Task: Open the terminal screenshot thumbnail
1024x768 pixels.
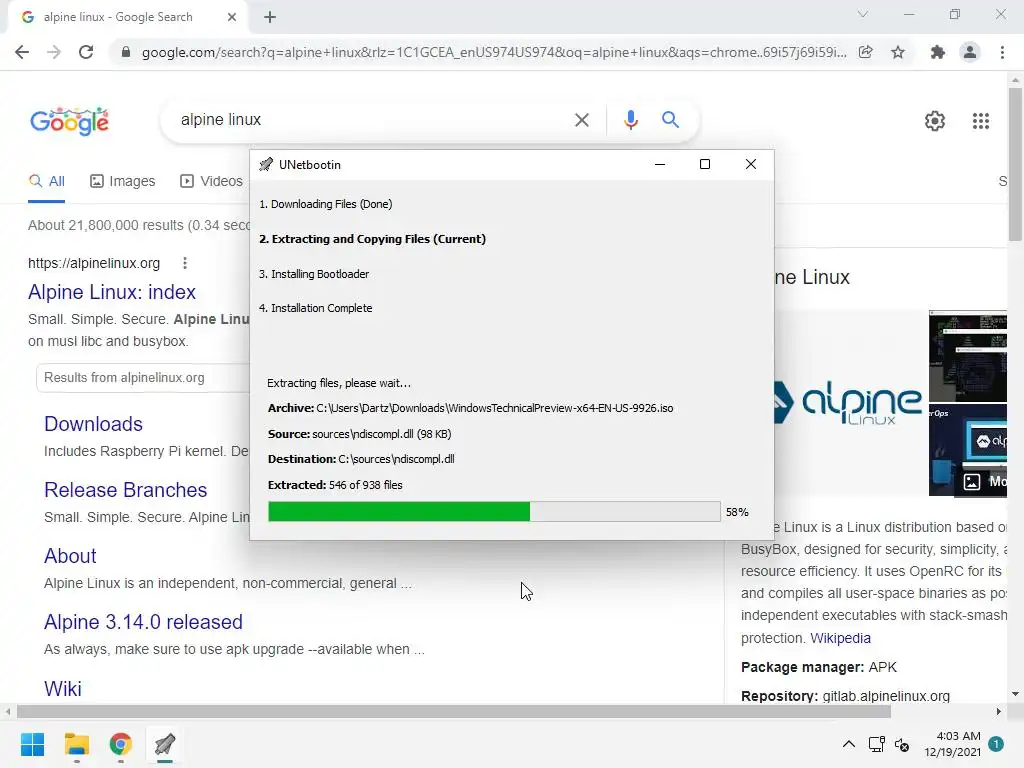Action: [x=968, y=356]
